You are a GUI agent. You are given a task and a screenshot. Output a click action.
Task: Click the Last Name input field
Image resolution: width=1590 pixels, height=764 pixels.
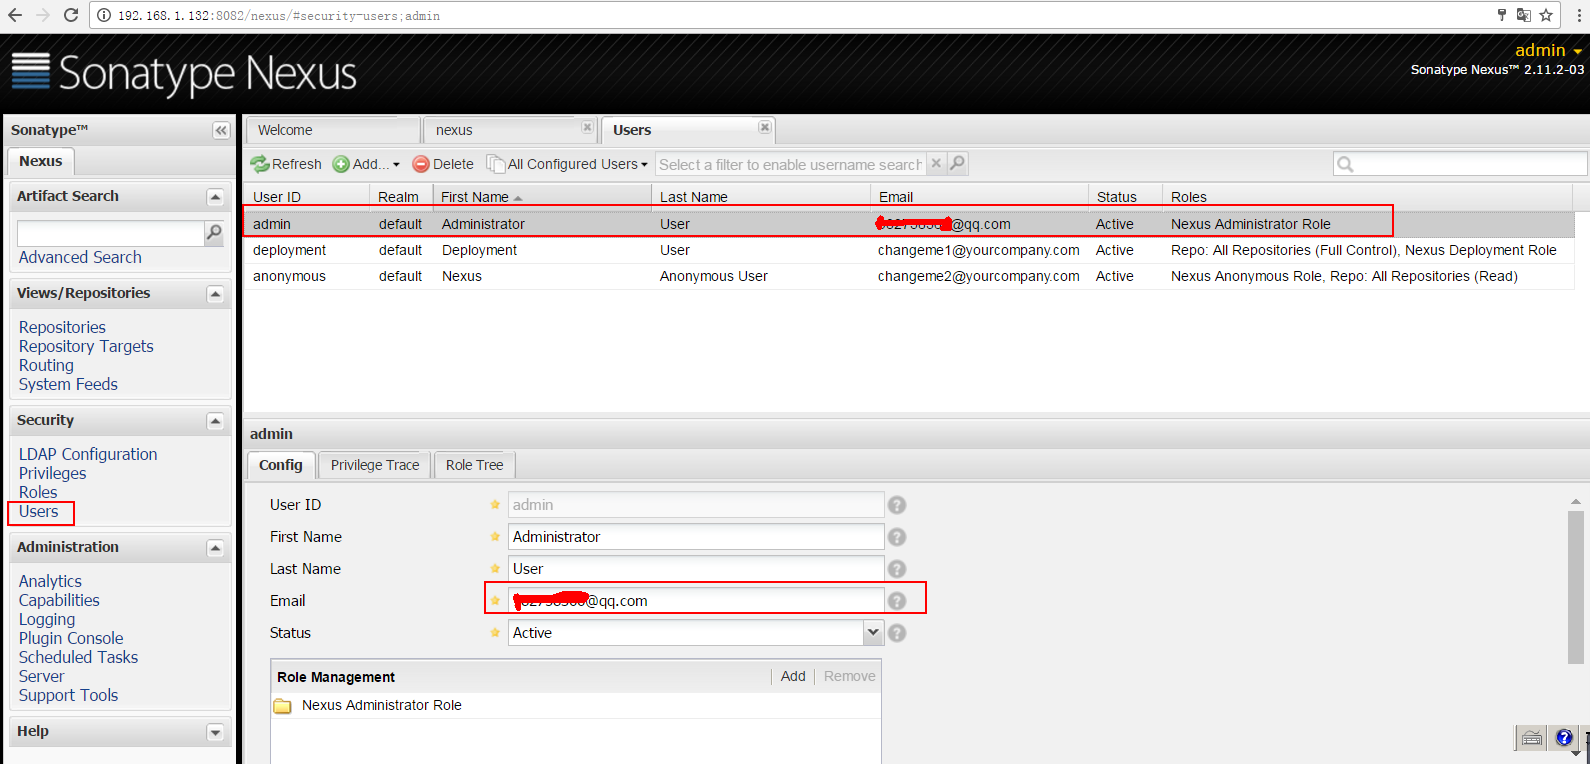(x=696, y=569)
